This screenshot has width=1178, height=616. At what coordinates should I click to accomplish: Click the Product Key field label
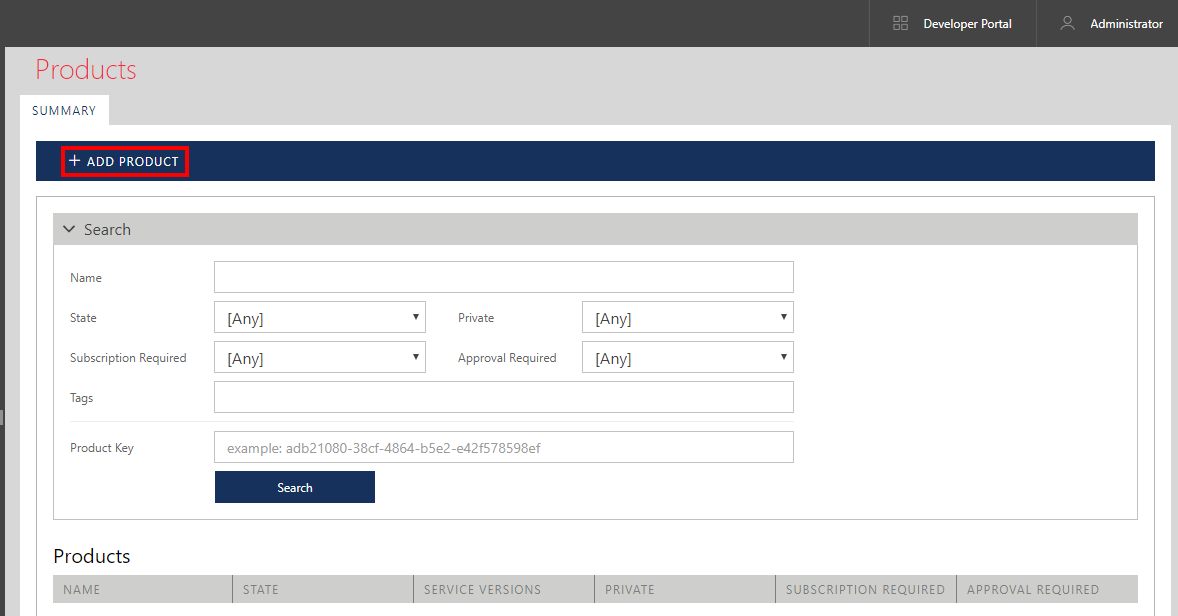[101, 448]
